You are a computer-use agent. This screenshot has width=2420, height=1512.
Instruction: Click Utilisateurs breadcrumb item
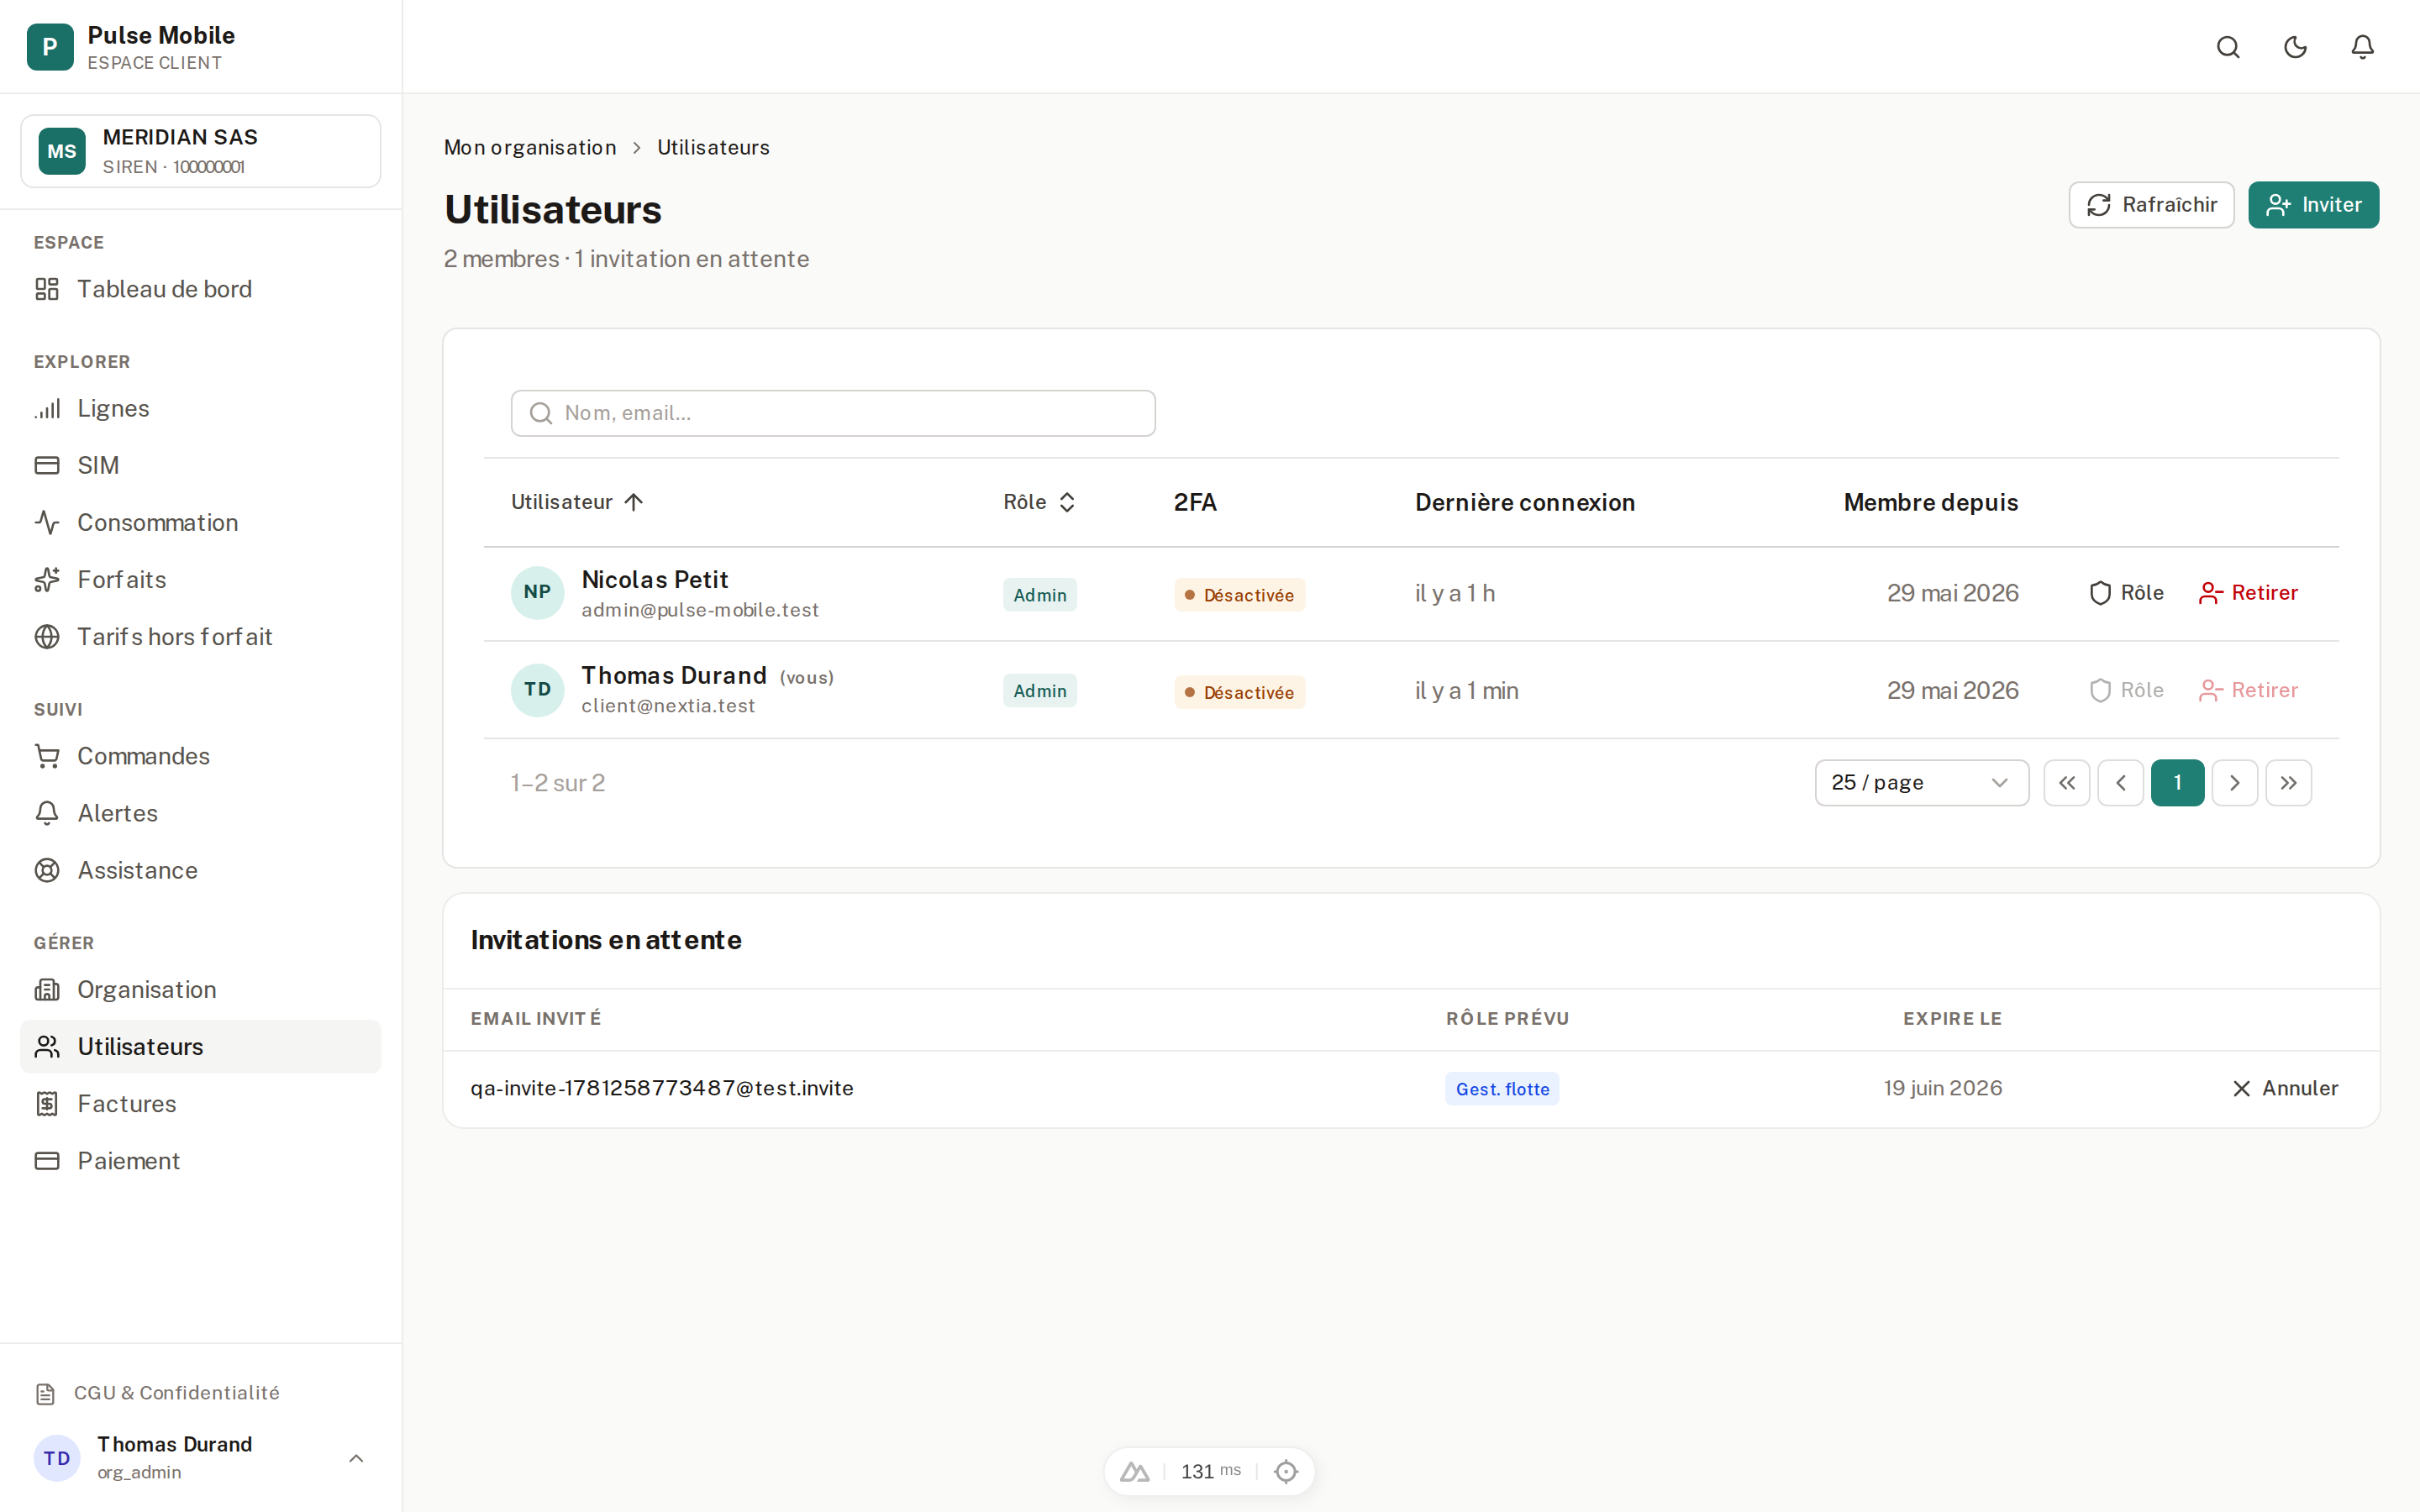pos(713,147)
